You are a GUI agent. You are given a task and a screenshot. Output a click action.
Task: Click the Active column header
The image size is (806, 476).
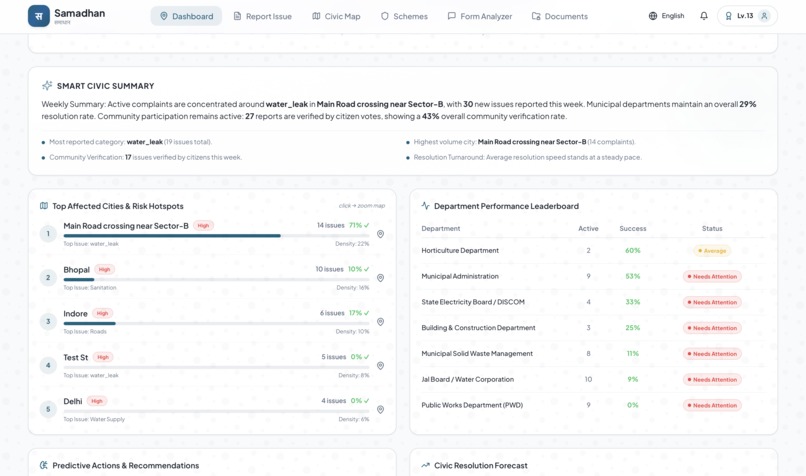pos(588,228)
